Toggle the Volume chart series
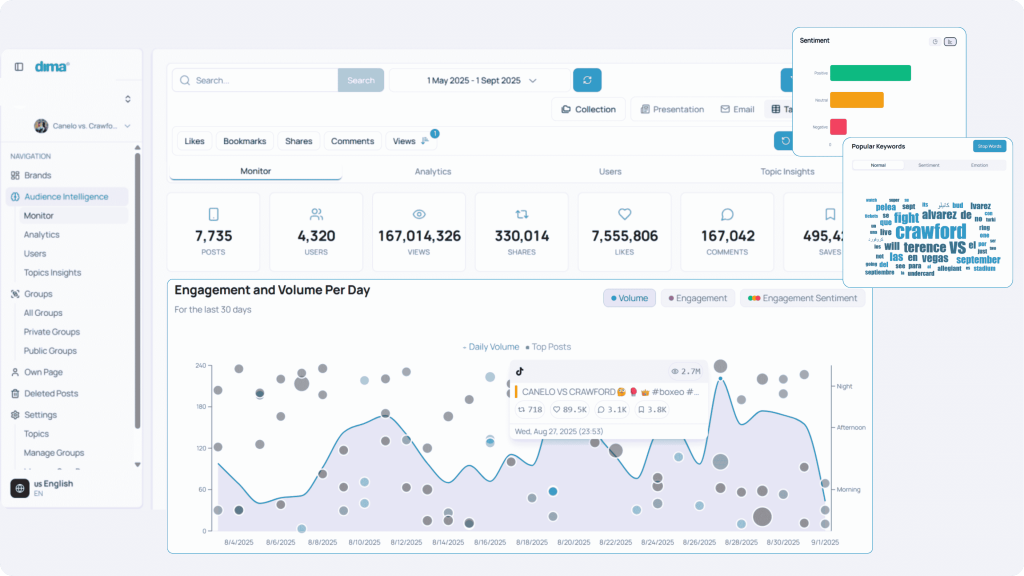The image size is (1024, 576). click(x=629, y=298)
